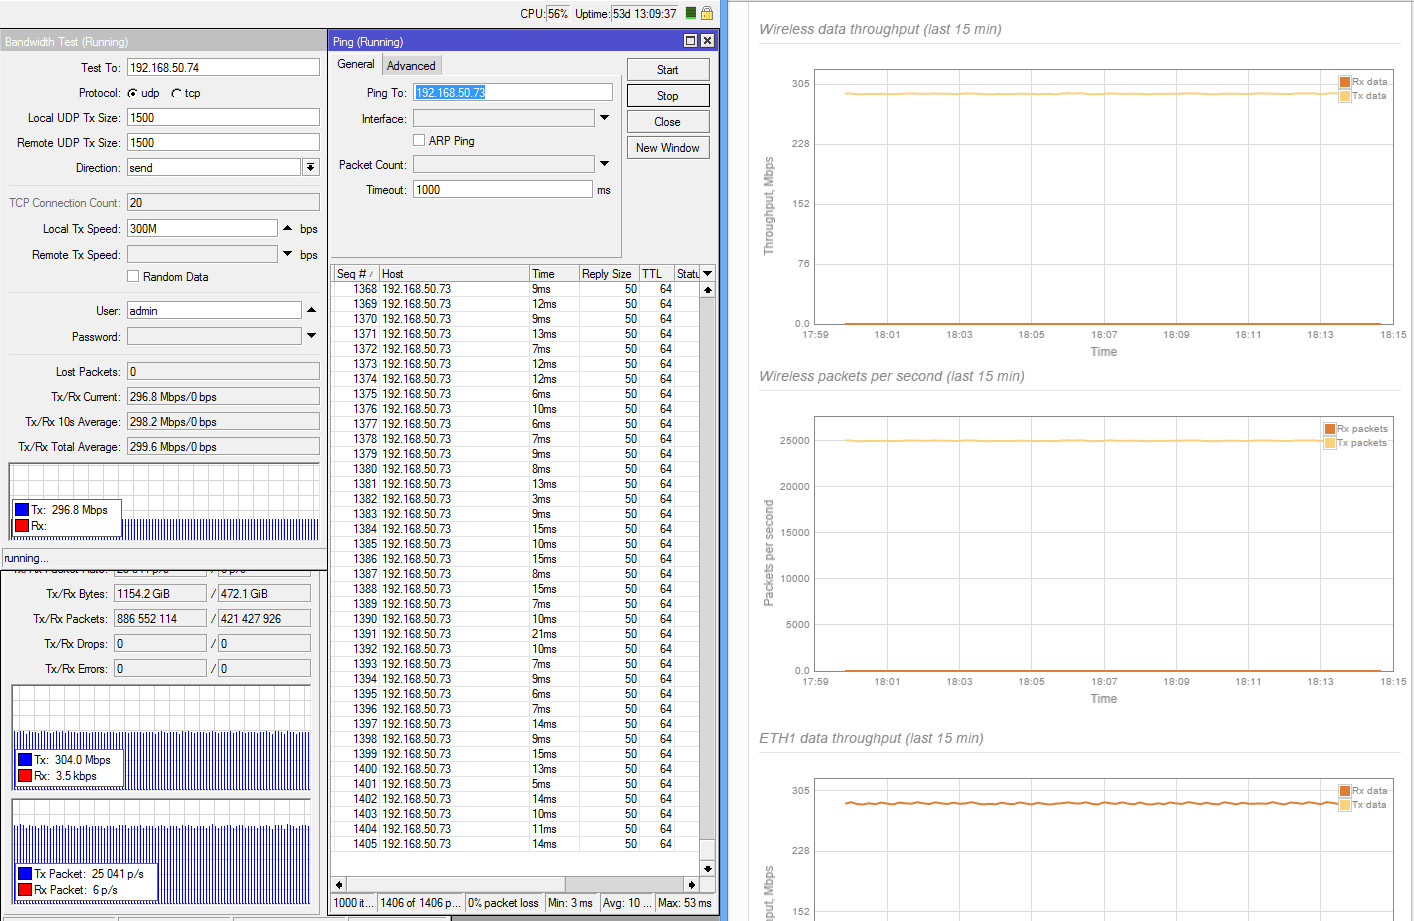The height and width of the screenshot is (921, 1414).
Task: Click the ping list scroll-down arrow
Action: [707, 868]
